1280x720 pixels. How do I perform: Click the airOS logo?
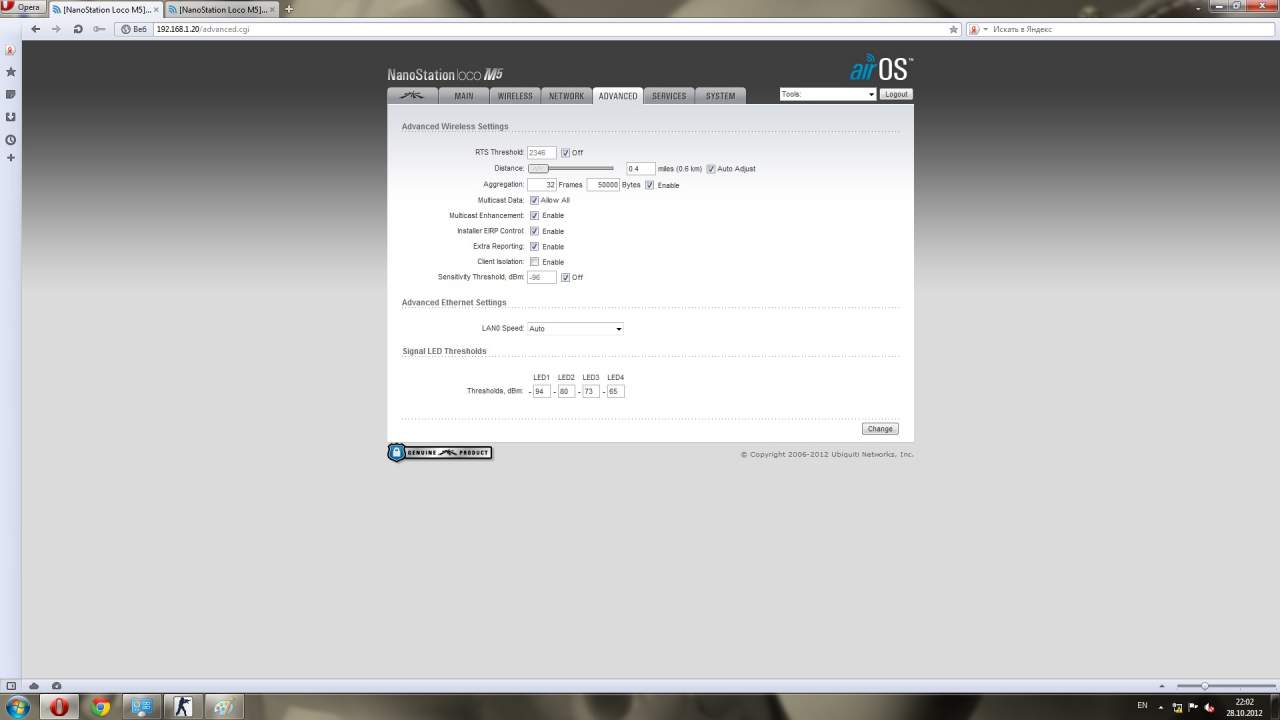(881, 68)
